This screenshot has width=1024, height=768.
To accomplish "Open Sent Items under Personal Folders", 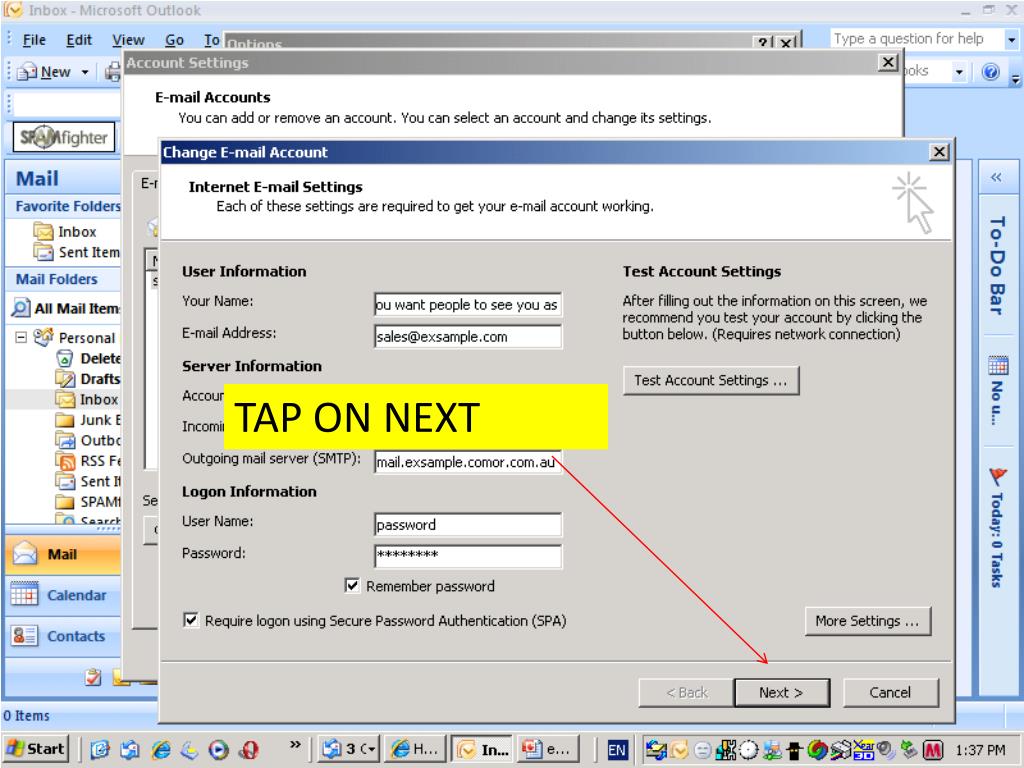I will 88,481.
